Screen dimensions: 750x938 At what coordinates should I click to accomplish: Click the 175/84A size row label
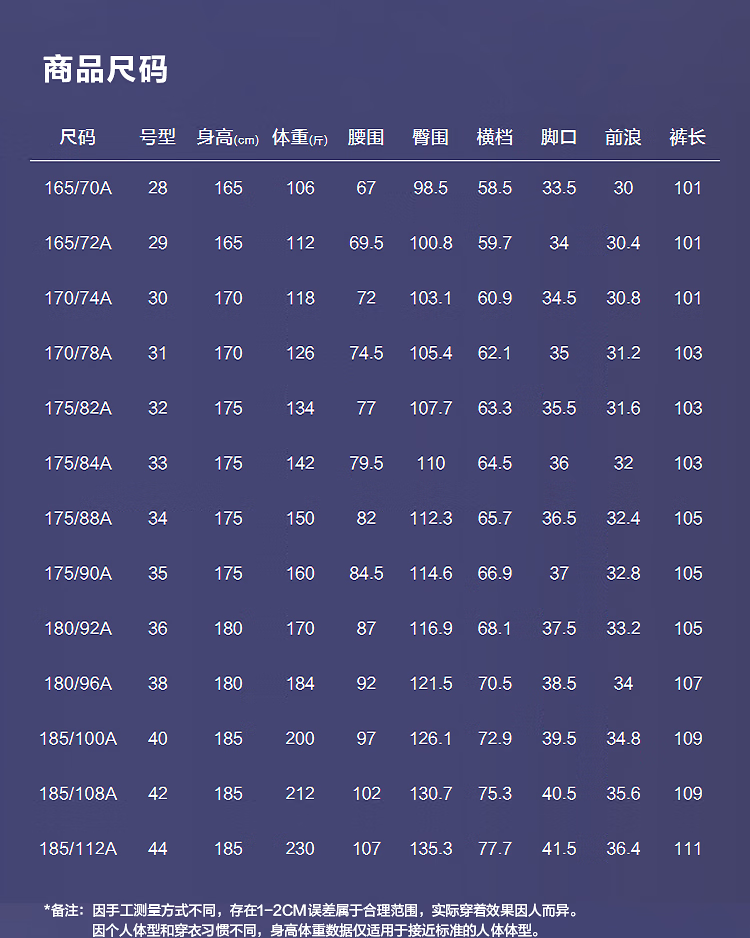[x=78, y=463]
